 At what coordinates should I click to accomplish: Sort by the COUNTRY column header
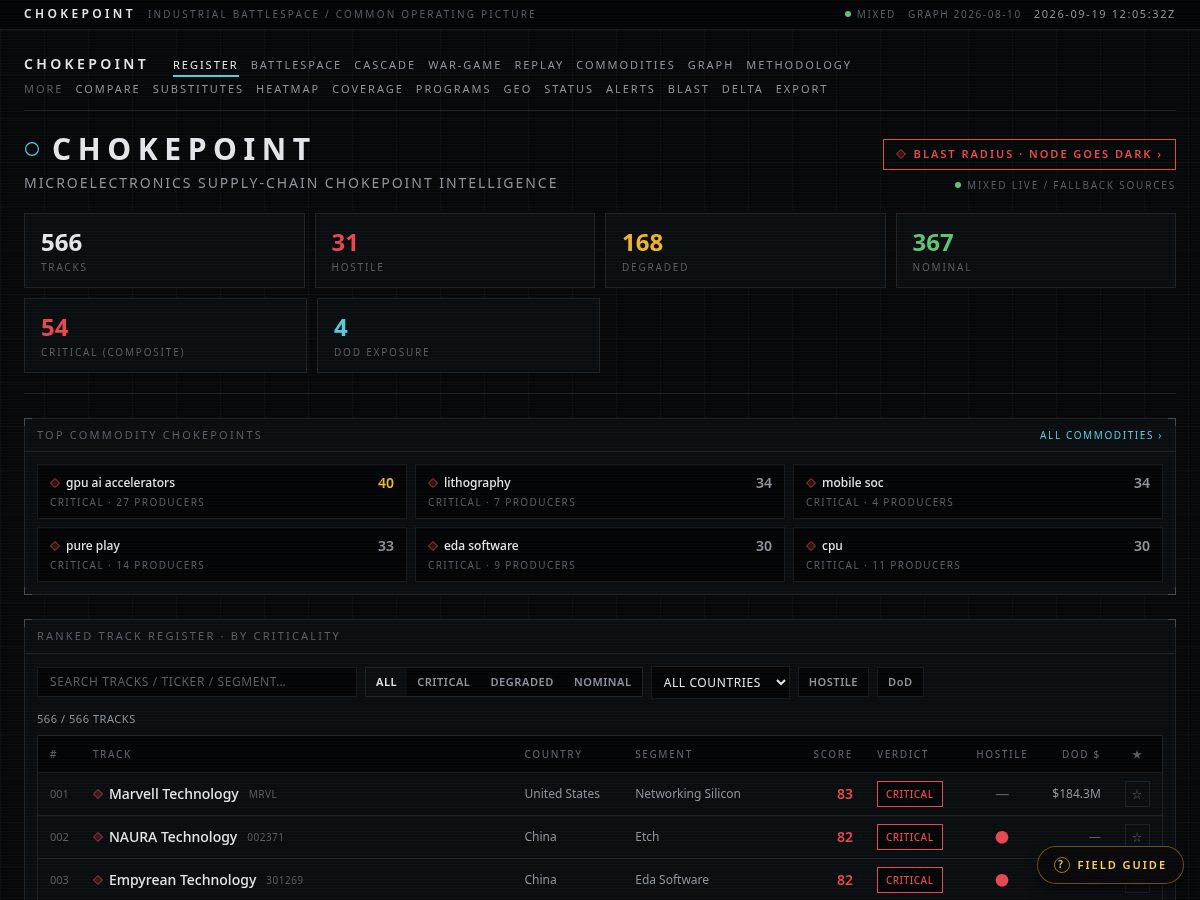coord(553,754)
